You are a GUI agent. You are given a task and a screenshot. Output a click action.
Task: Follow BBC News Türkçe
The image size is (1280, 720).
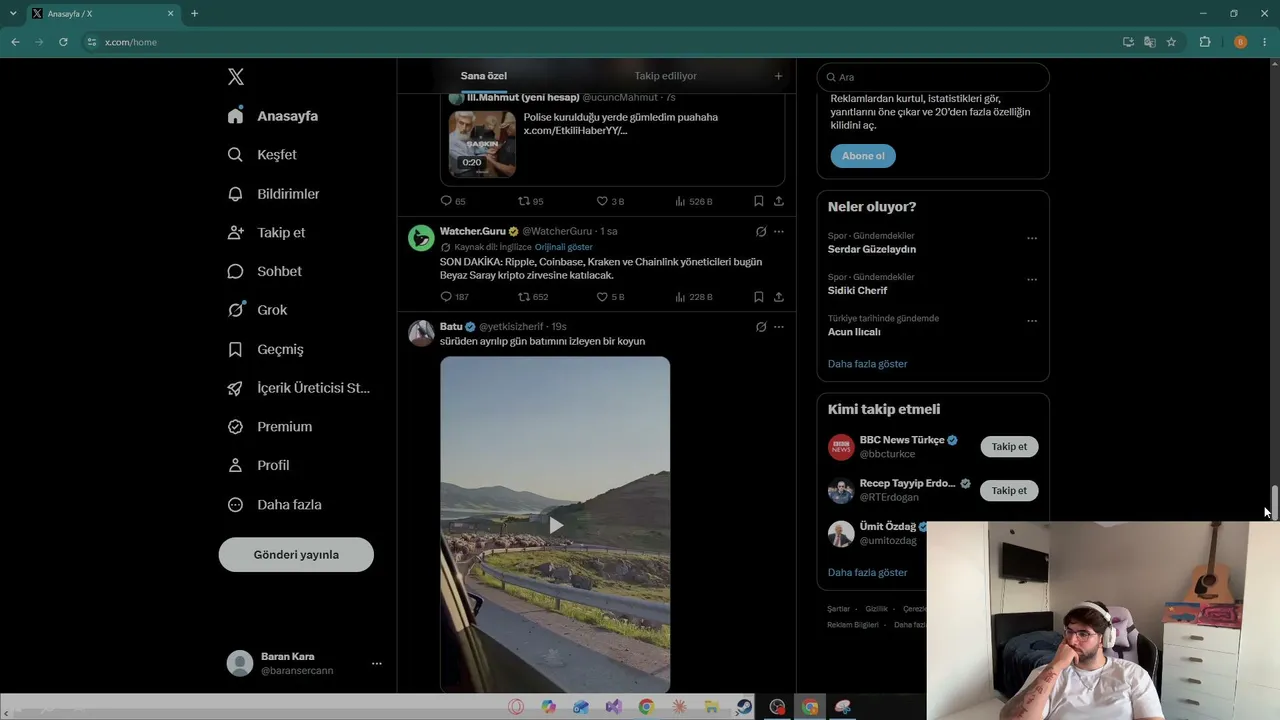(x=1009, y=447)
